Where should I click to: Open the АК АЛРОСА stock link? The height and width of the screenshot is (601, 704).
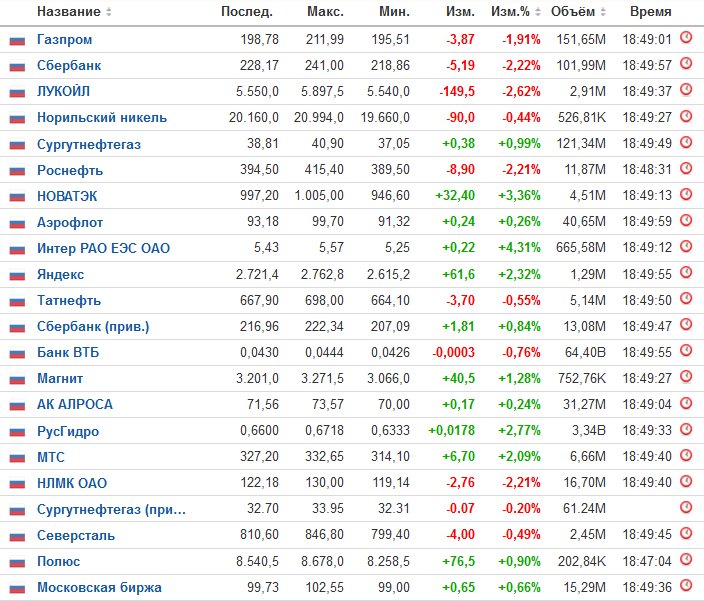(x=75, y=404)
